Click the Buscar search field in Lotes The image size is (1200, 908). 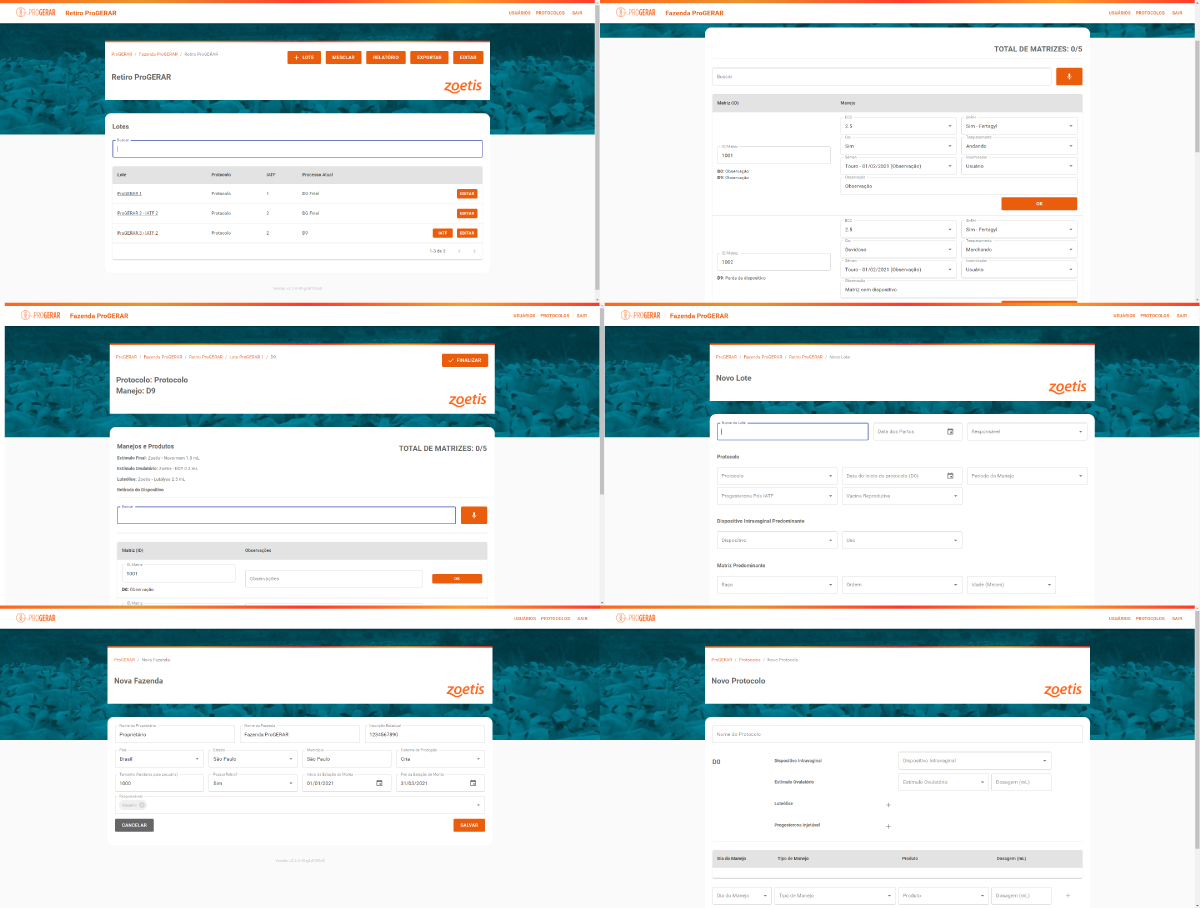click(x=296, y=147)
